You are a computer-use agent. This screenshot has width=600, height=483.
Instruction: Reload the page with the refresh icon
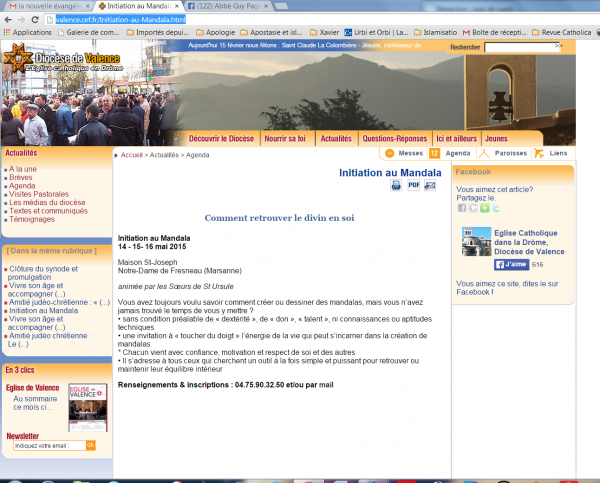pyautogui.click(x=35, y=20)
